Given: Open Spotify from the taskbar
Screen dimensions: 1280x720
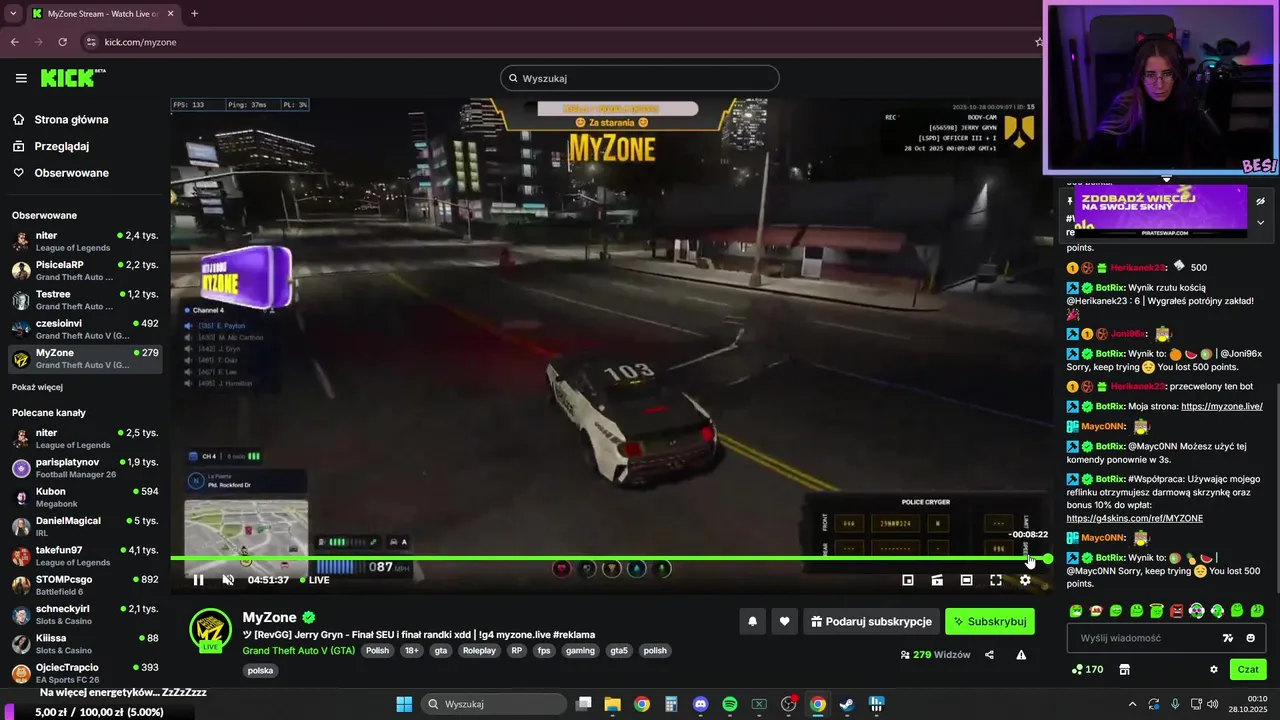Looking at the screenshot, I should click(730, 704).
